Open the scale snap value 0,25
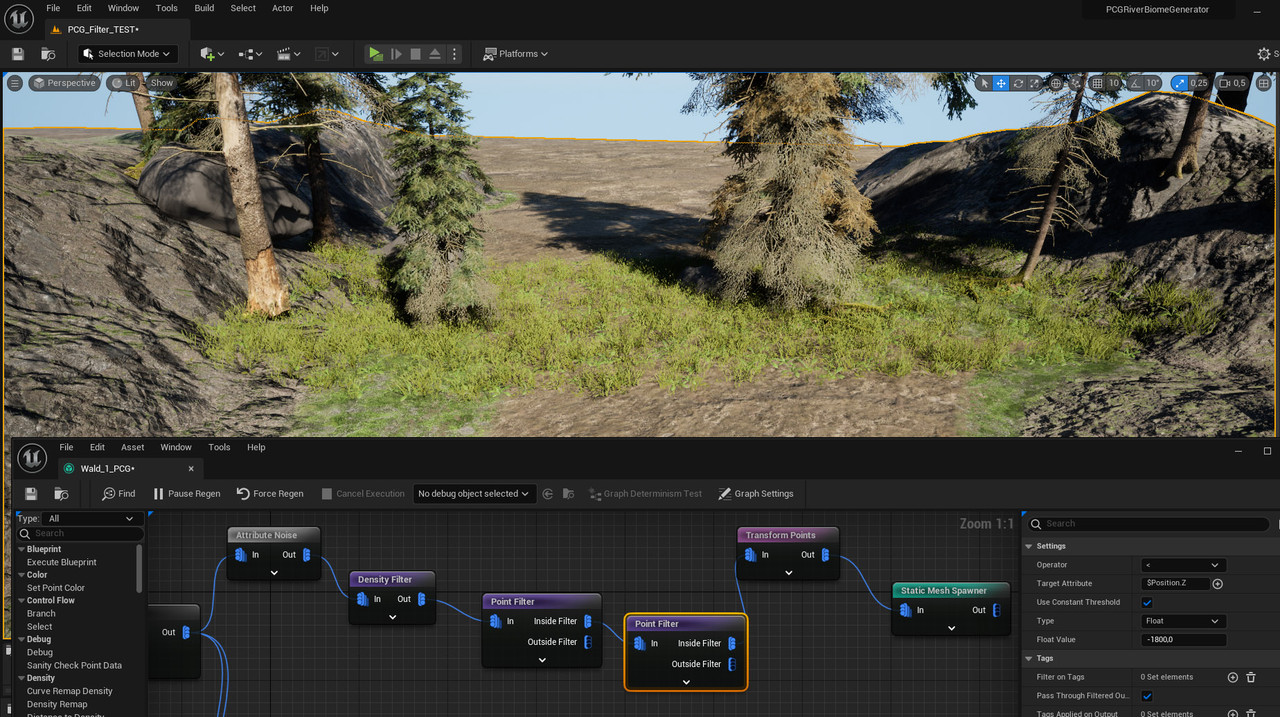This screenshot has height=717, width=1280. pos(1199,83)
